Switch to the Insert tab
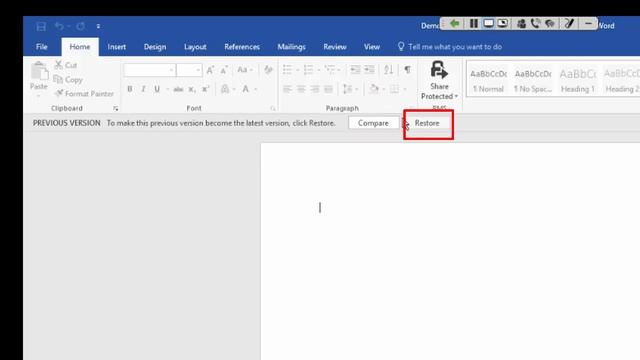640x360 pixels. click(117, 47)
